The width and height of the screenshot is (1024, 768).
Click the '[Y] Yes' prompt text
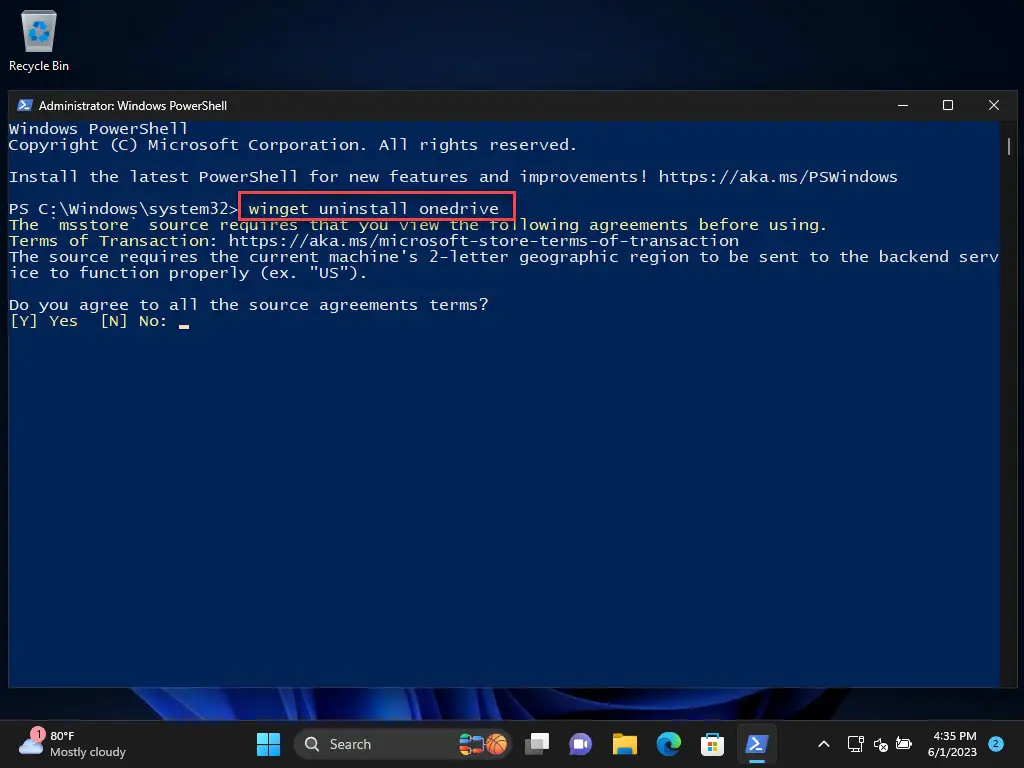click(x=44, y=321)
